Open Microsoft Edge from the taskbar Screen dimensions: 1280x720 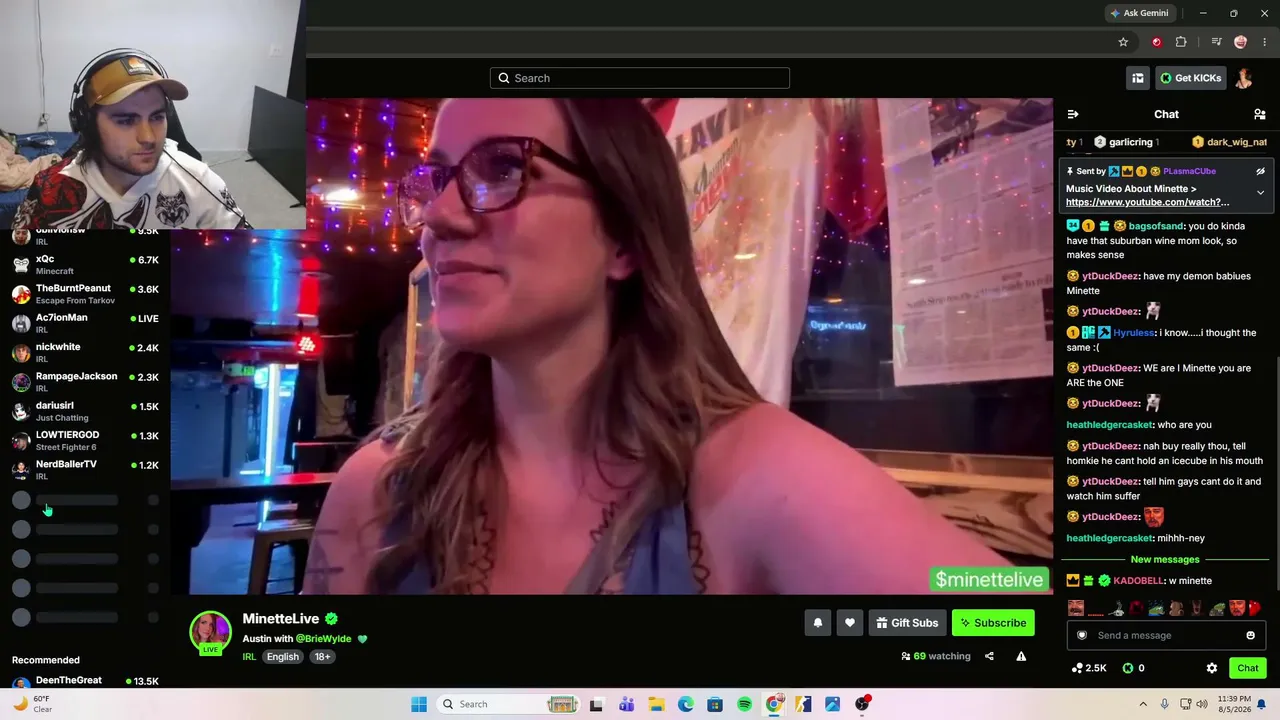[x=686, y=704]
